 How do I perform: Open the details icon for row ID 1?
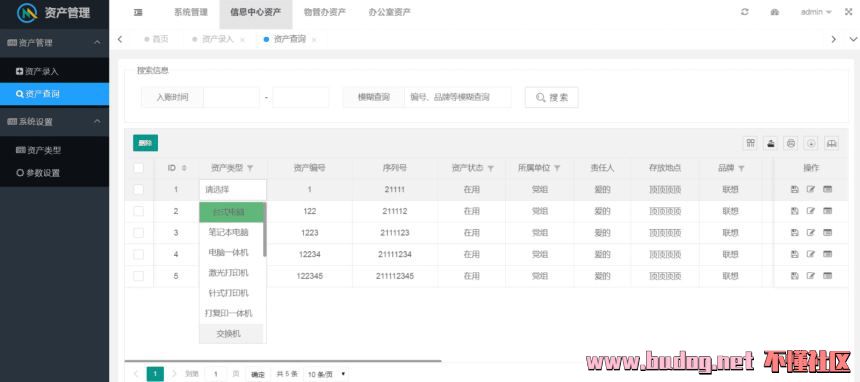(x=827, y=189)
